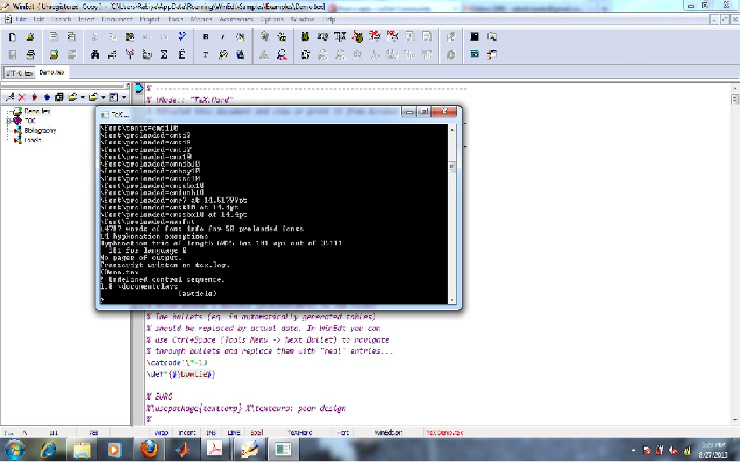Click the Italic formatting icon
Screen dimensions: 740x462
(223, 37)
